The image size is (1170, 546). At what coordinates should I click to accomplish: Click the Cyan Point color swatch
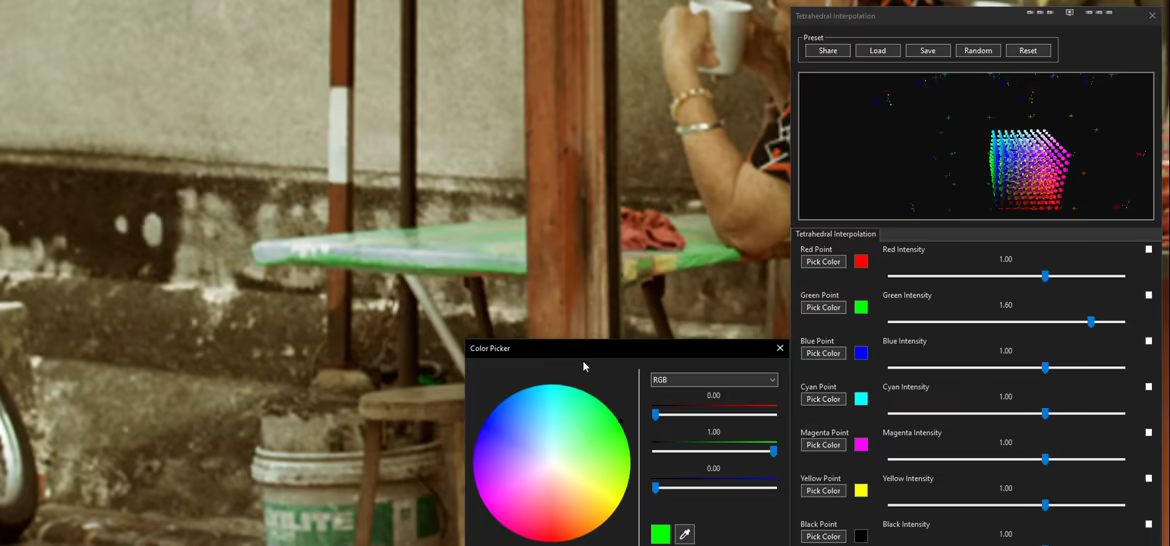point(861,399)
